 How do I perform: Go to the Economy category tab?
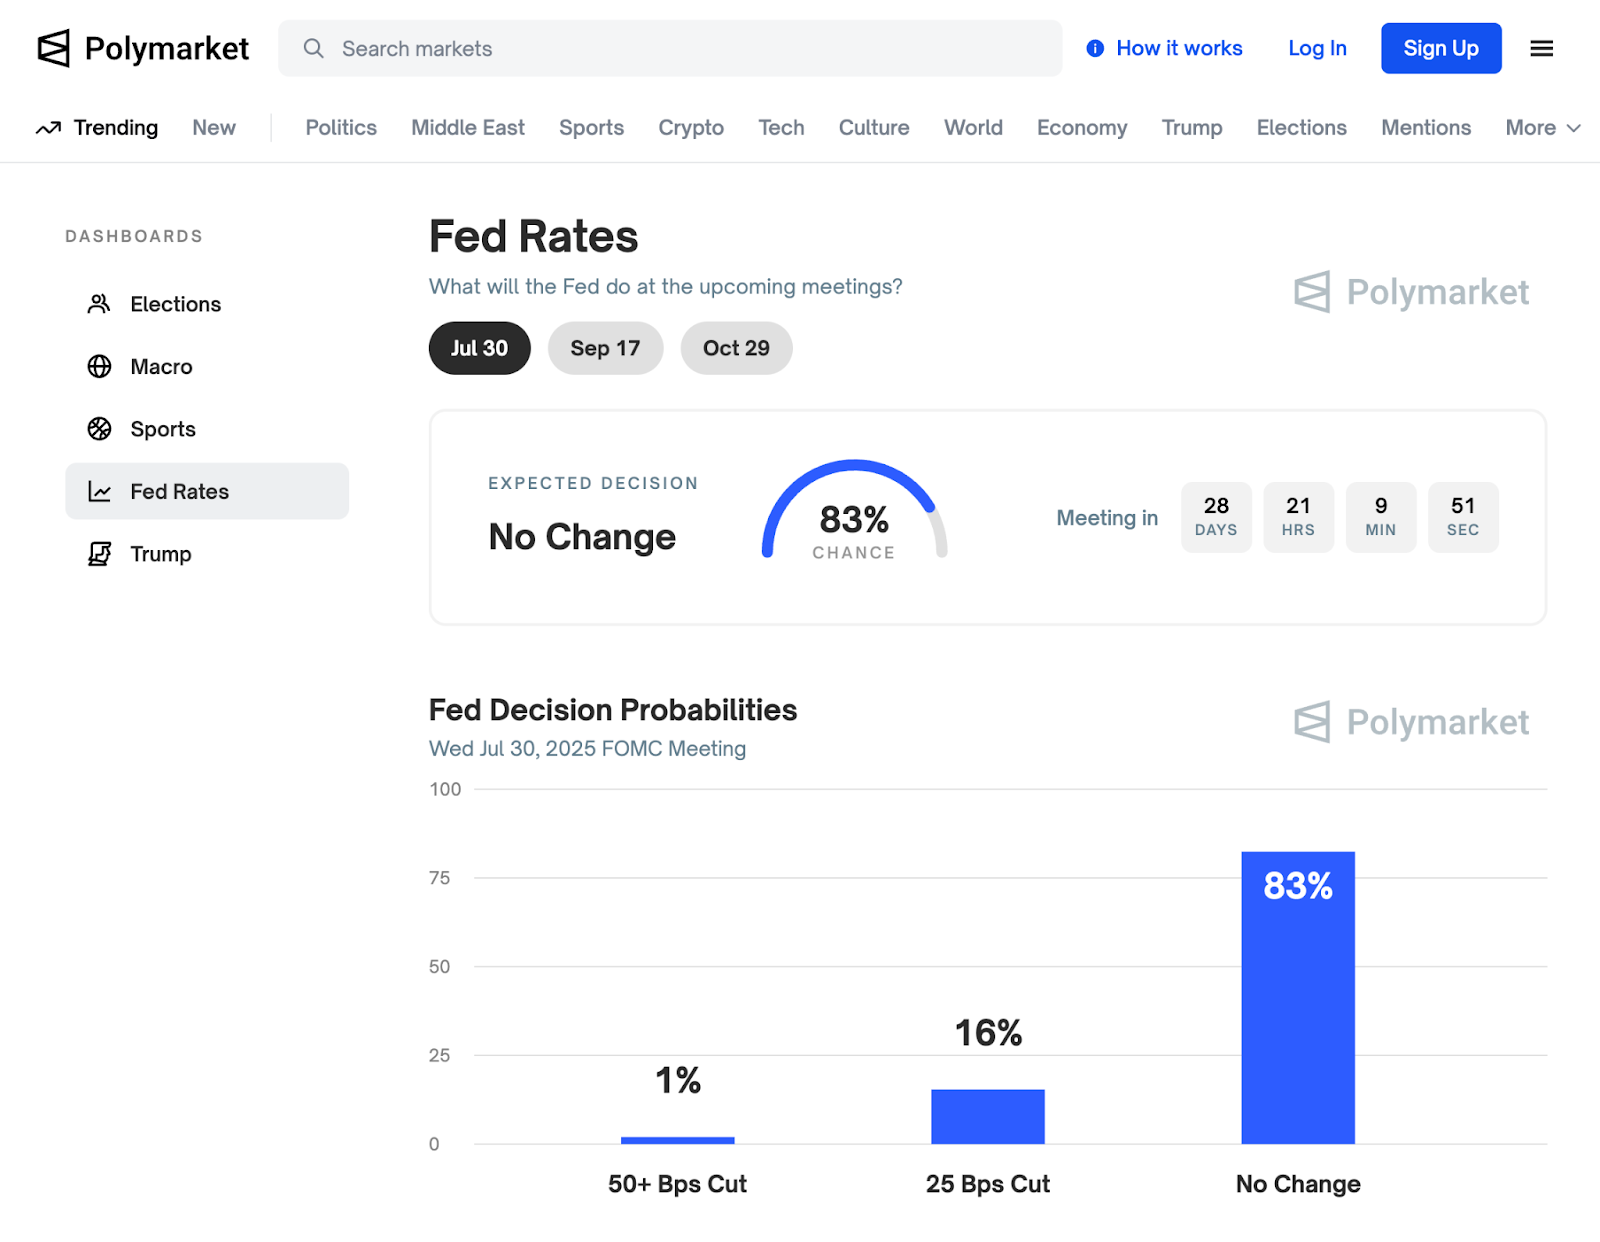coord(1082,128)
